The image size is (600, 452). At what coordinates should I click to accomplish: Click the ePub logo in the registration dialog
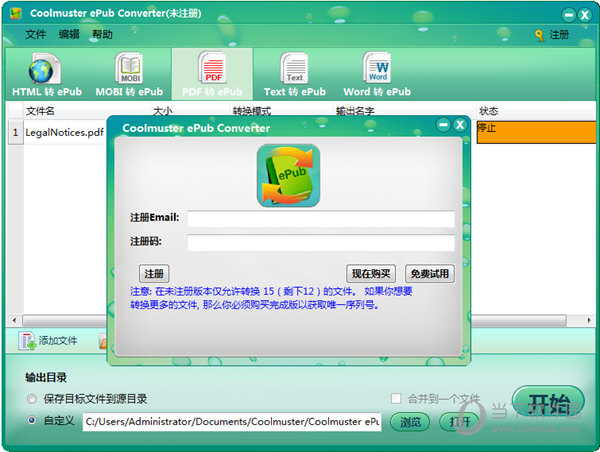coord(289,175)
